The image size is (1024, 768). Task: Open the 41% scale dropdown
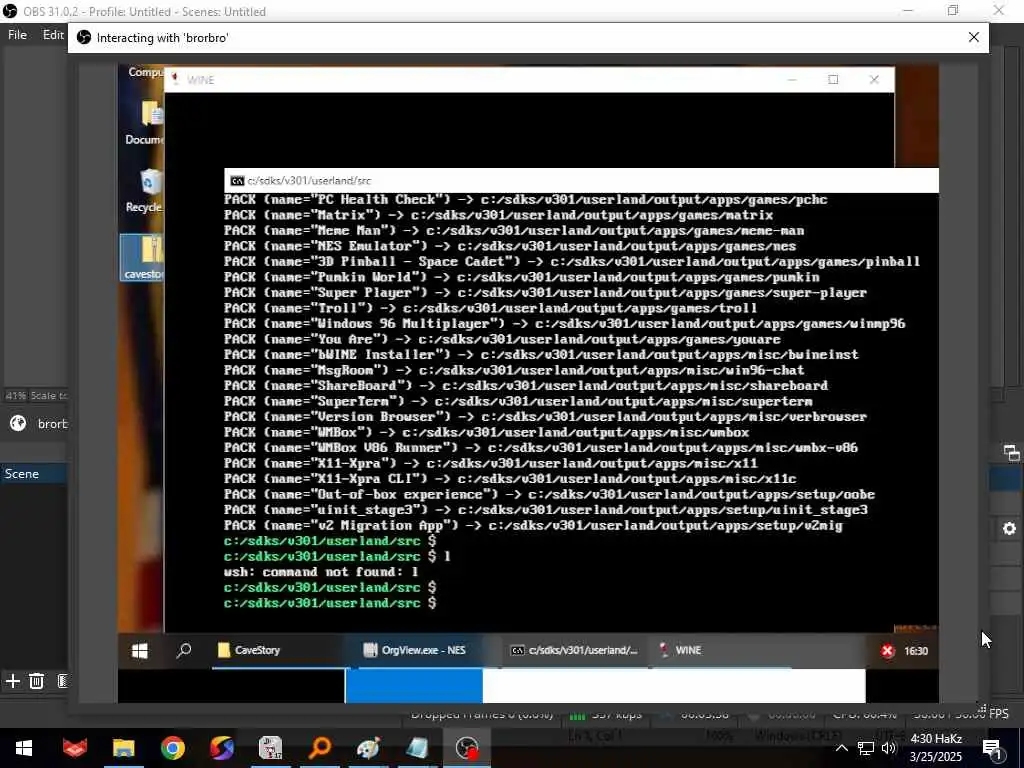[35, 395]
